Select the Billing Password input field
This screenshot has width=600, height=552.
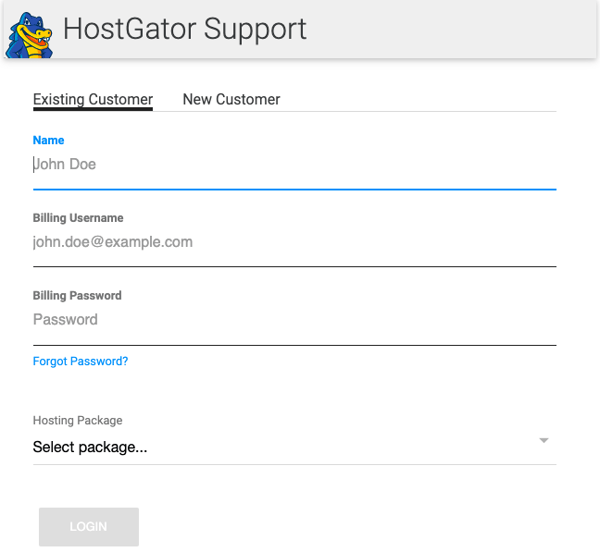294,320
